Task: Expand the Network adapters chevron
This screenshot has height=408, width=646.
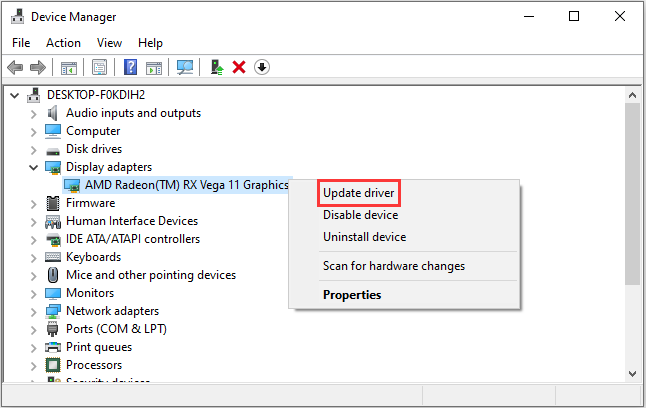Action: (x=34, y=312)
